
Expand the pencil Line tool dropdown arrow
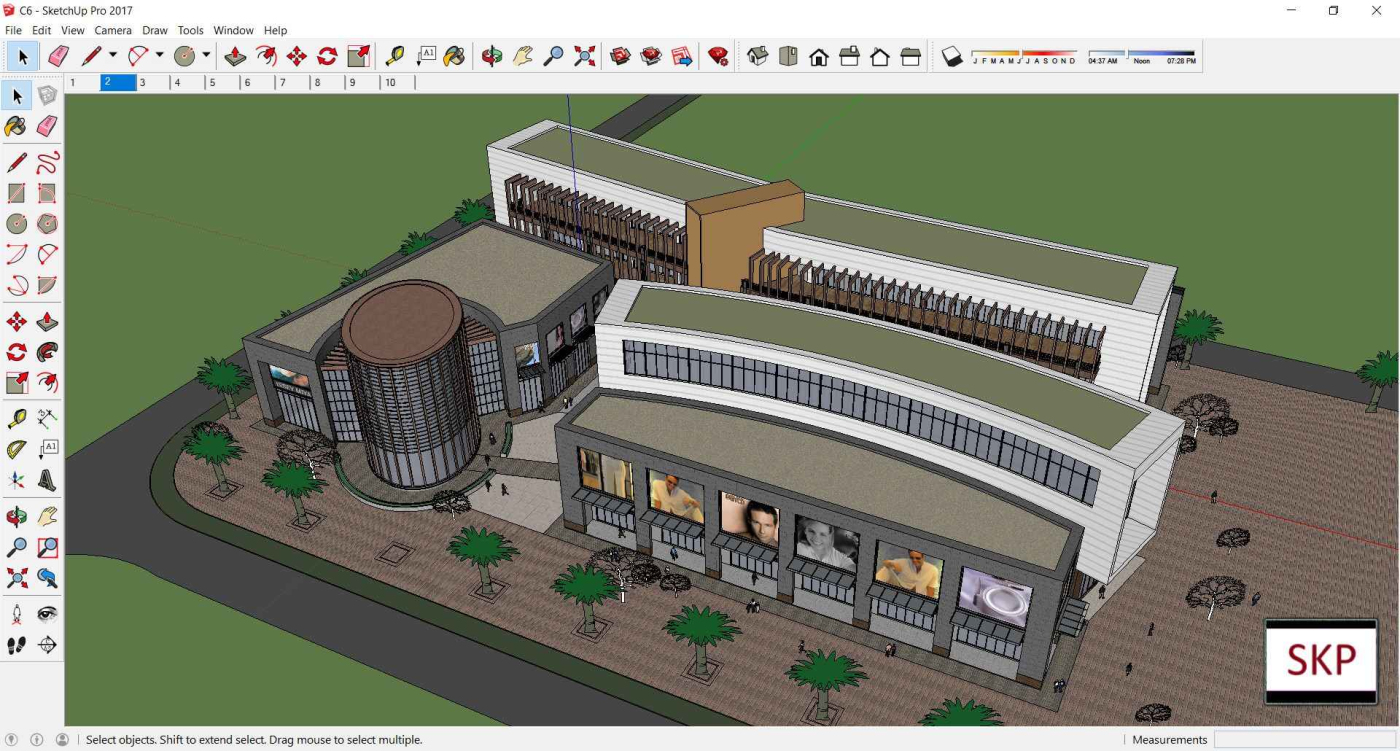pos(113,56)
